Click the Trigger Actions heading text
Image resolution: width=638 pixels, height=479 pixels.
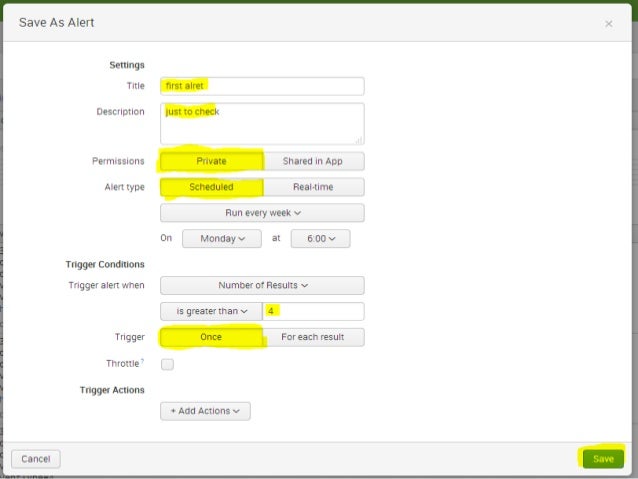[112, 390]
